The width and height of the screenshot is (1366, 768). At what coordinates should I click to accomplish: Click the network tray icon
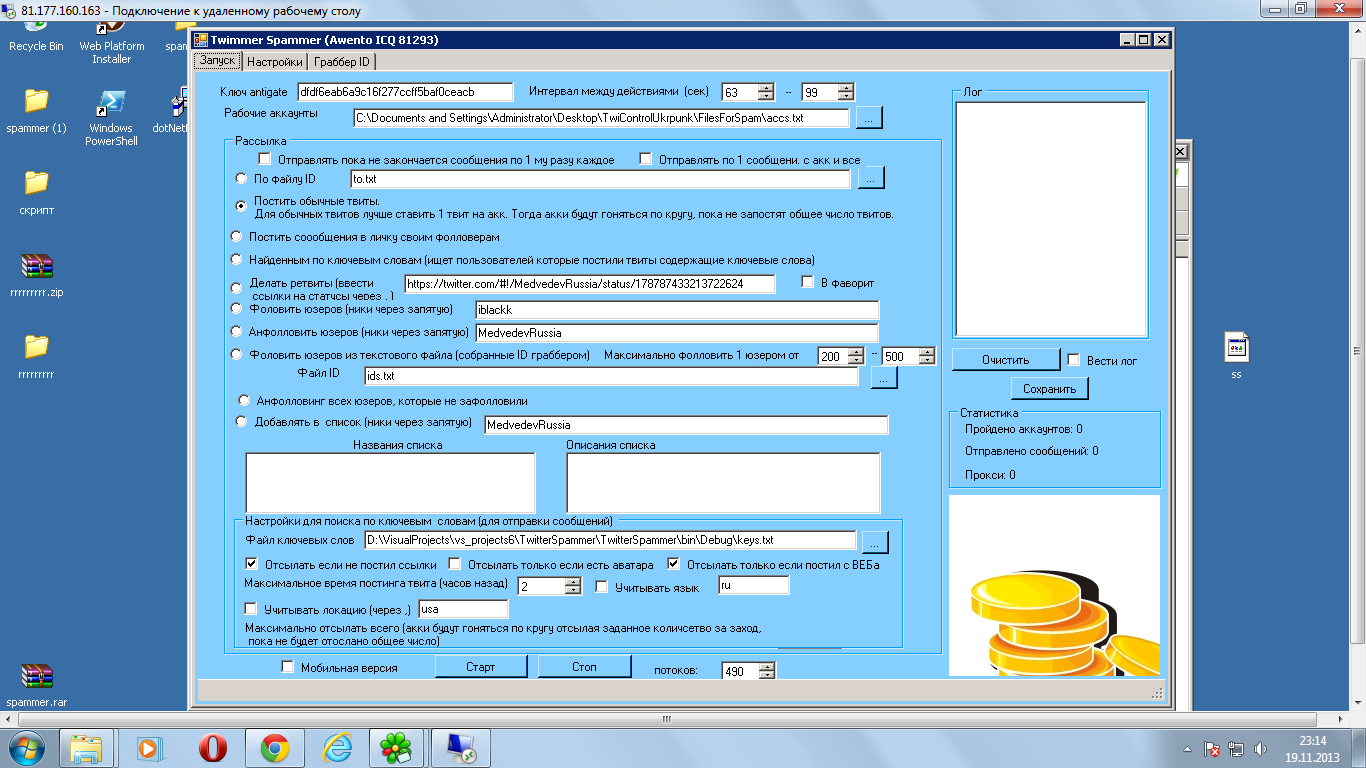pos(1236,748)
